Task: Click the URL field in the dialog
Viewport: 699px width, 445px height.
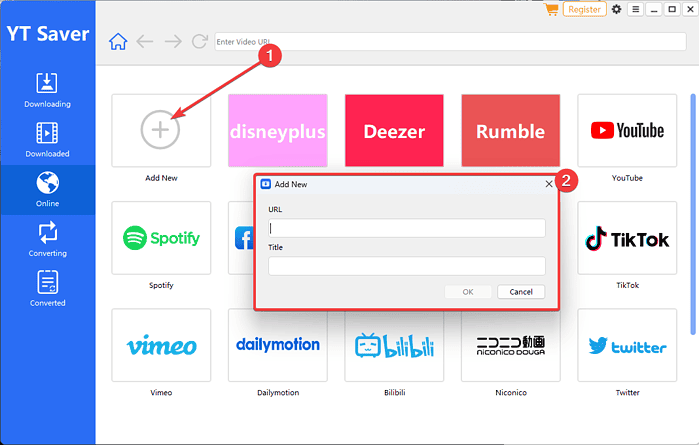Action: click(406, 228)
